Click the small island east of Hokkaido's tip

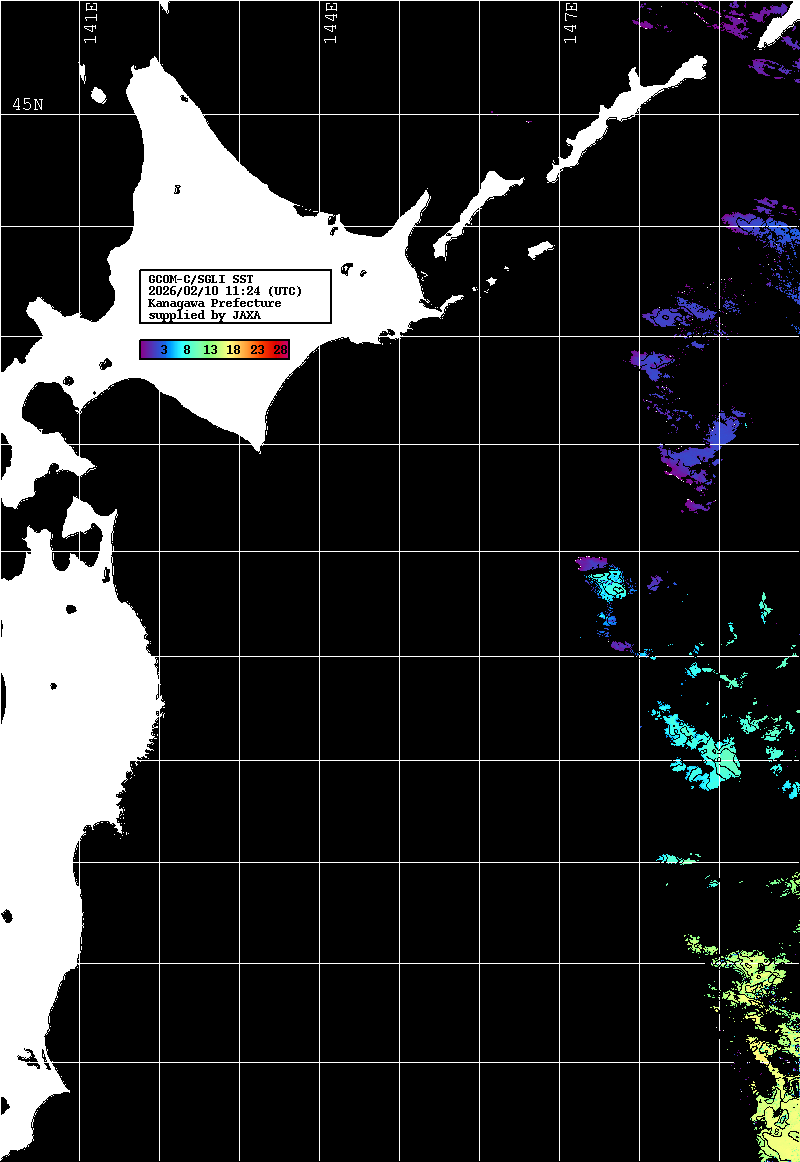point(540,248)
